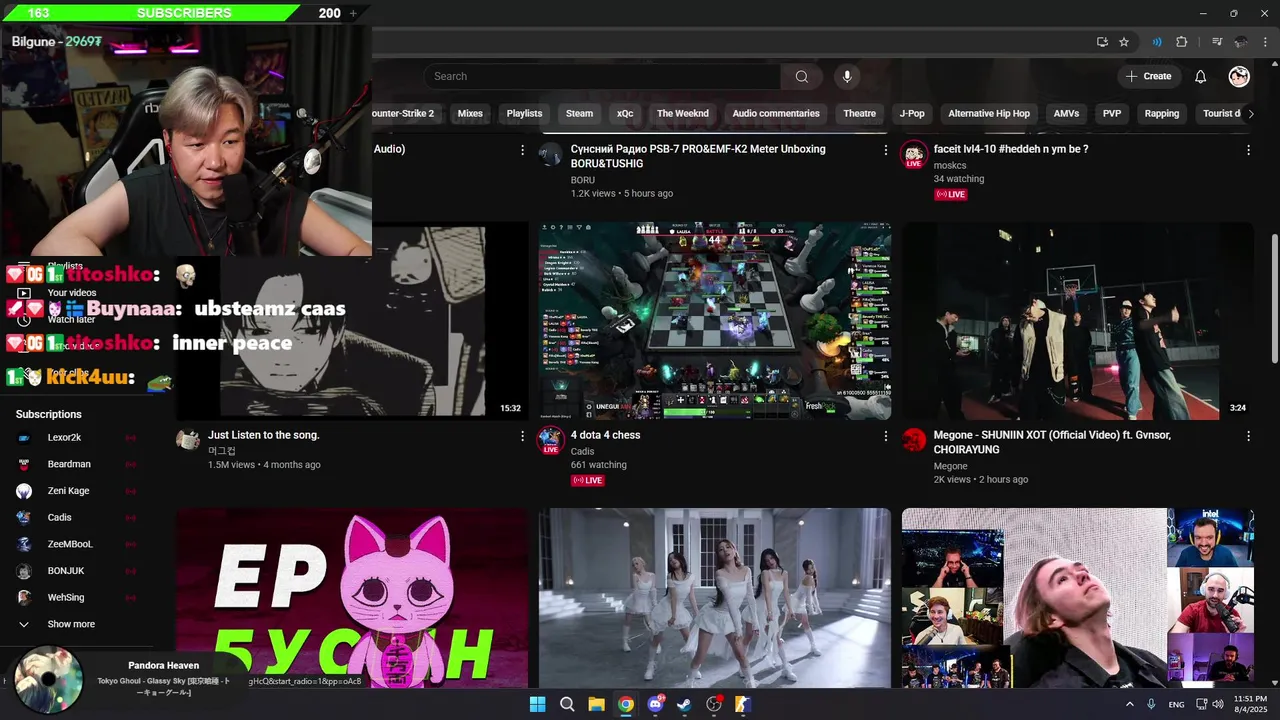Open options for Megone SHUNIIN XOT video
The image size is (1280, 720).
pyautogui.click(x=1248, y=436)
